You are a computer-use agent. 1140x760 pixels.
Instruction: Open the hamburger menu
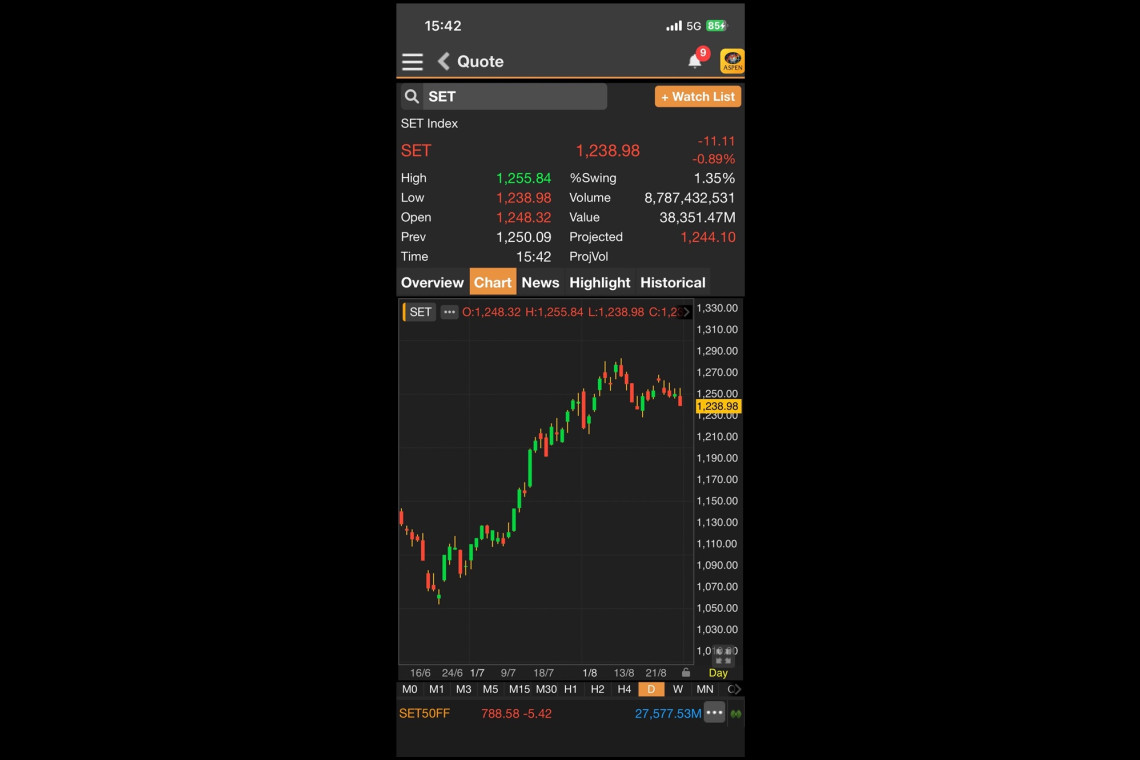pos(412,62)
